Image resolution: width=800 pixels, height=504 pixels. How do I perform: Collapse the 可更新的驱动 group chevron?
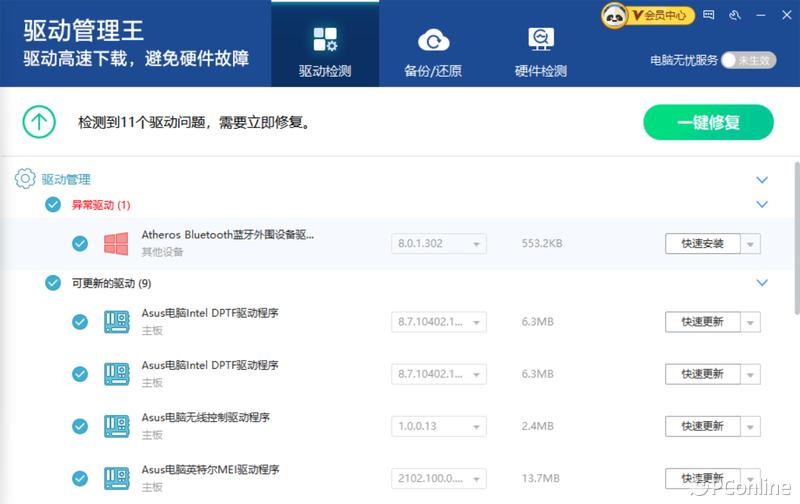(x=762, y=283)
